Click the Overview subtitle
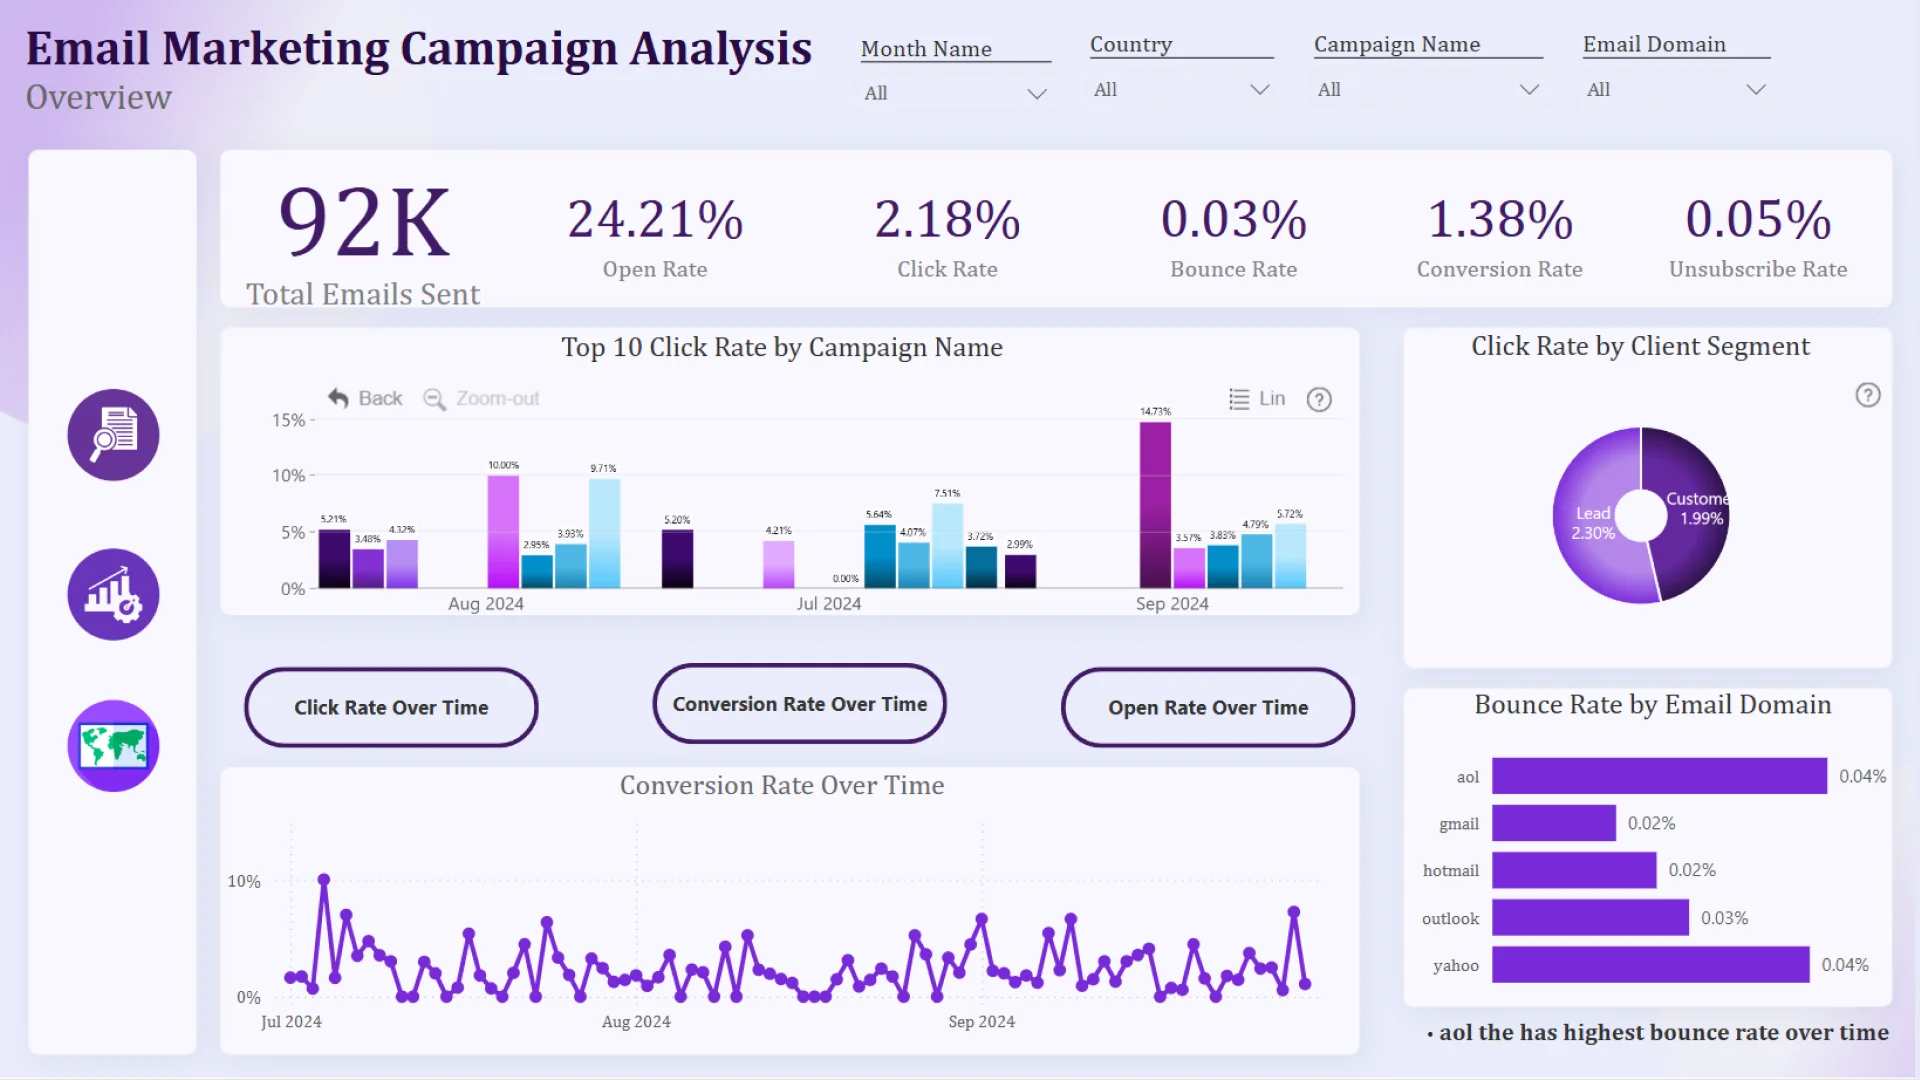This screenshot has width=1920, height=1080. click(99, 97)
